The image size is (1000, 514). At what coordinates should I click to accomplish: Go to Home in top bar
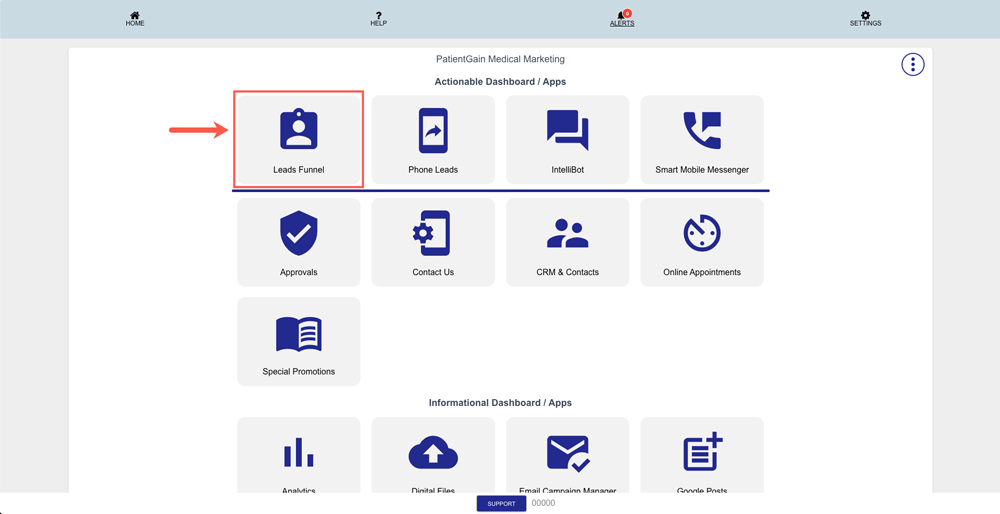pyautogui.click(x=135, y=18)
